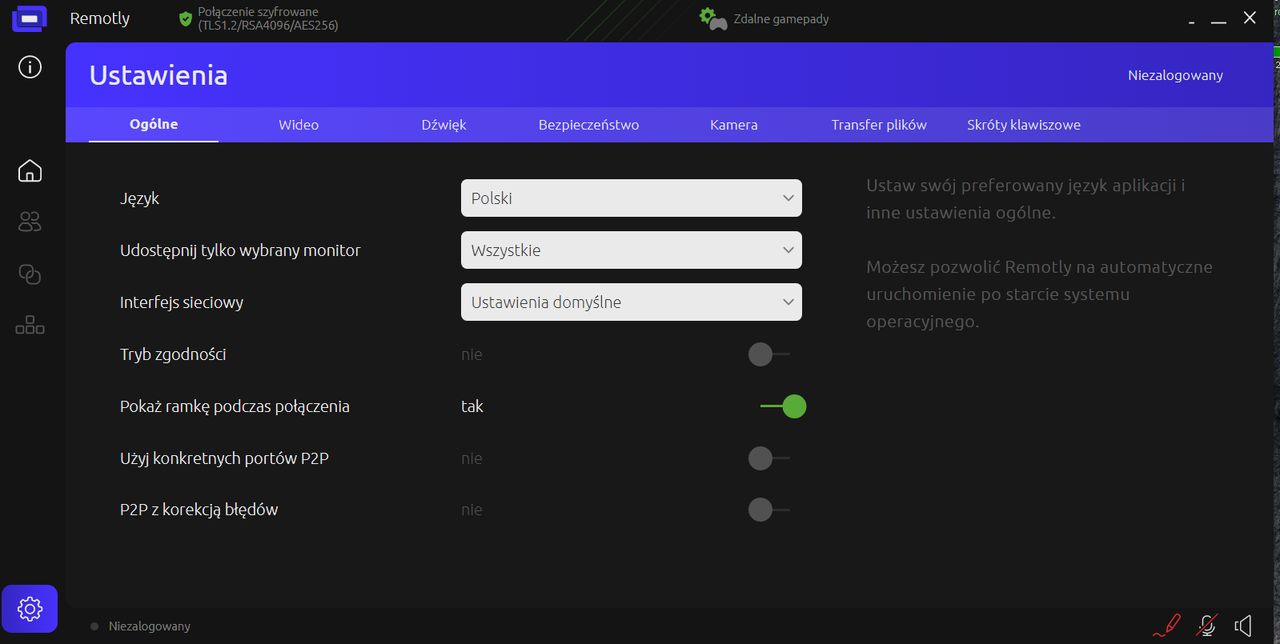
Task: Click Pokaż ramkę podczas połączenia label
Action: click(235, 406)
